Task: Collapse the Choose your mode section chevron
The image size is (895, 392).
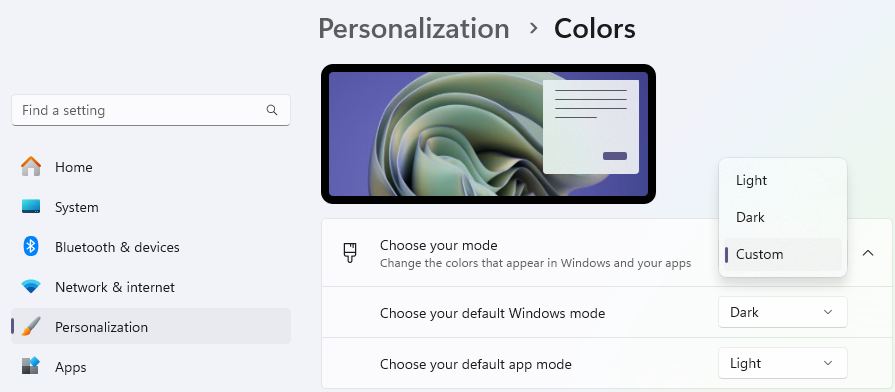Action: click(868, 253)
